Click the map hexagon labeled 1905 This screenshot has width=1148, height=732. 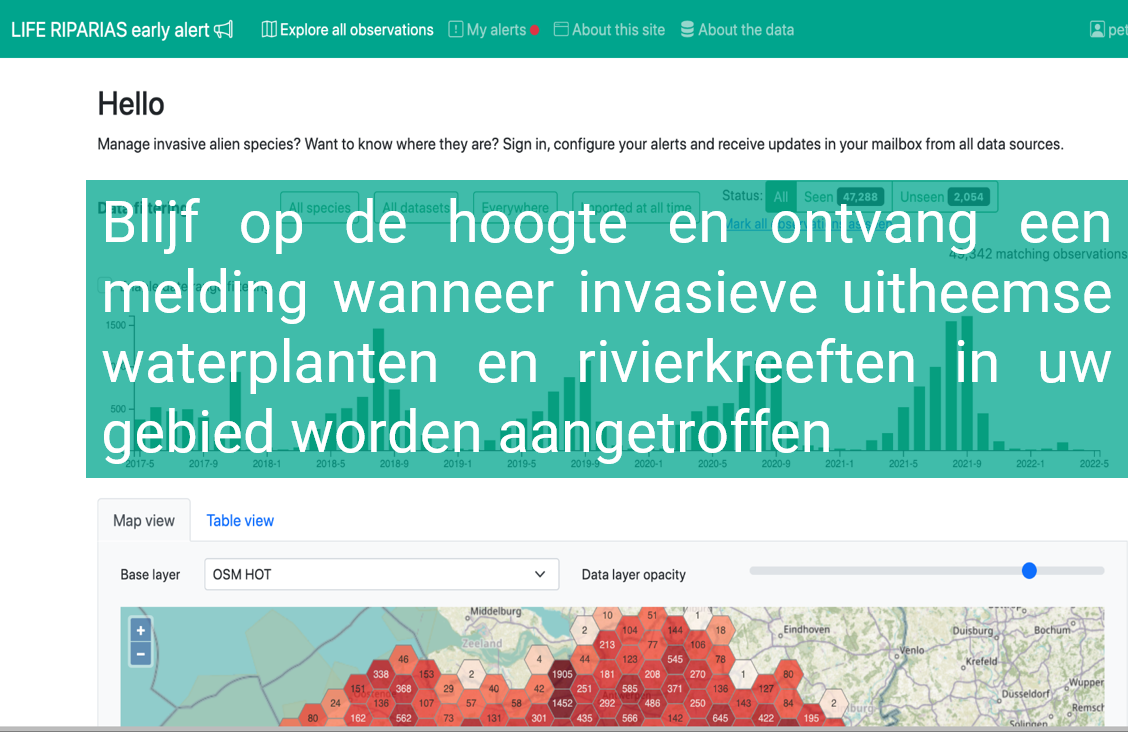pos(562,674)
